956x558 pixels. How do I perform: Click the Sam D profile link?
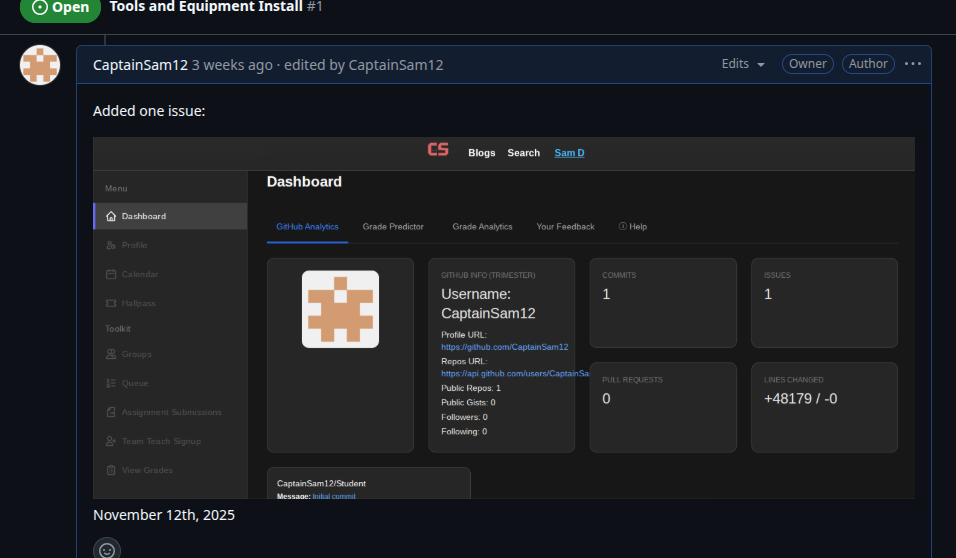pyautogui.click(x=569, y=153)
